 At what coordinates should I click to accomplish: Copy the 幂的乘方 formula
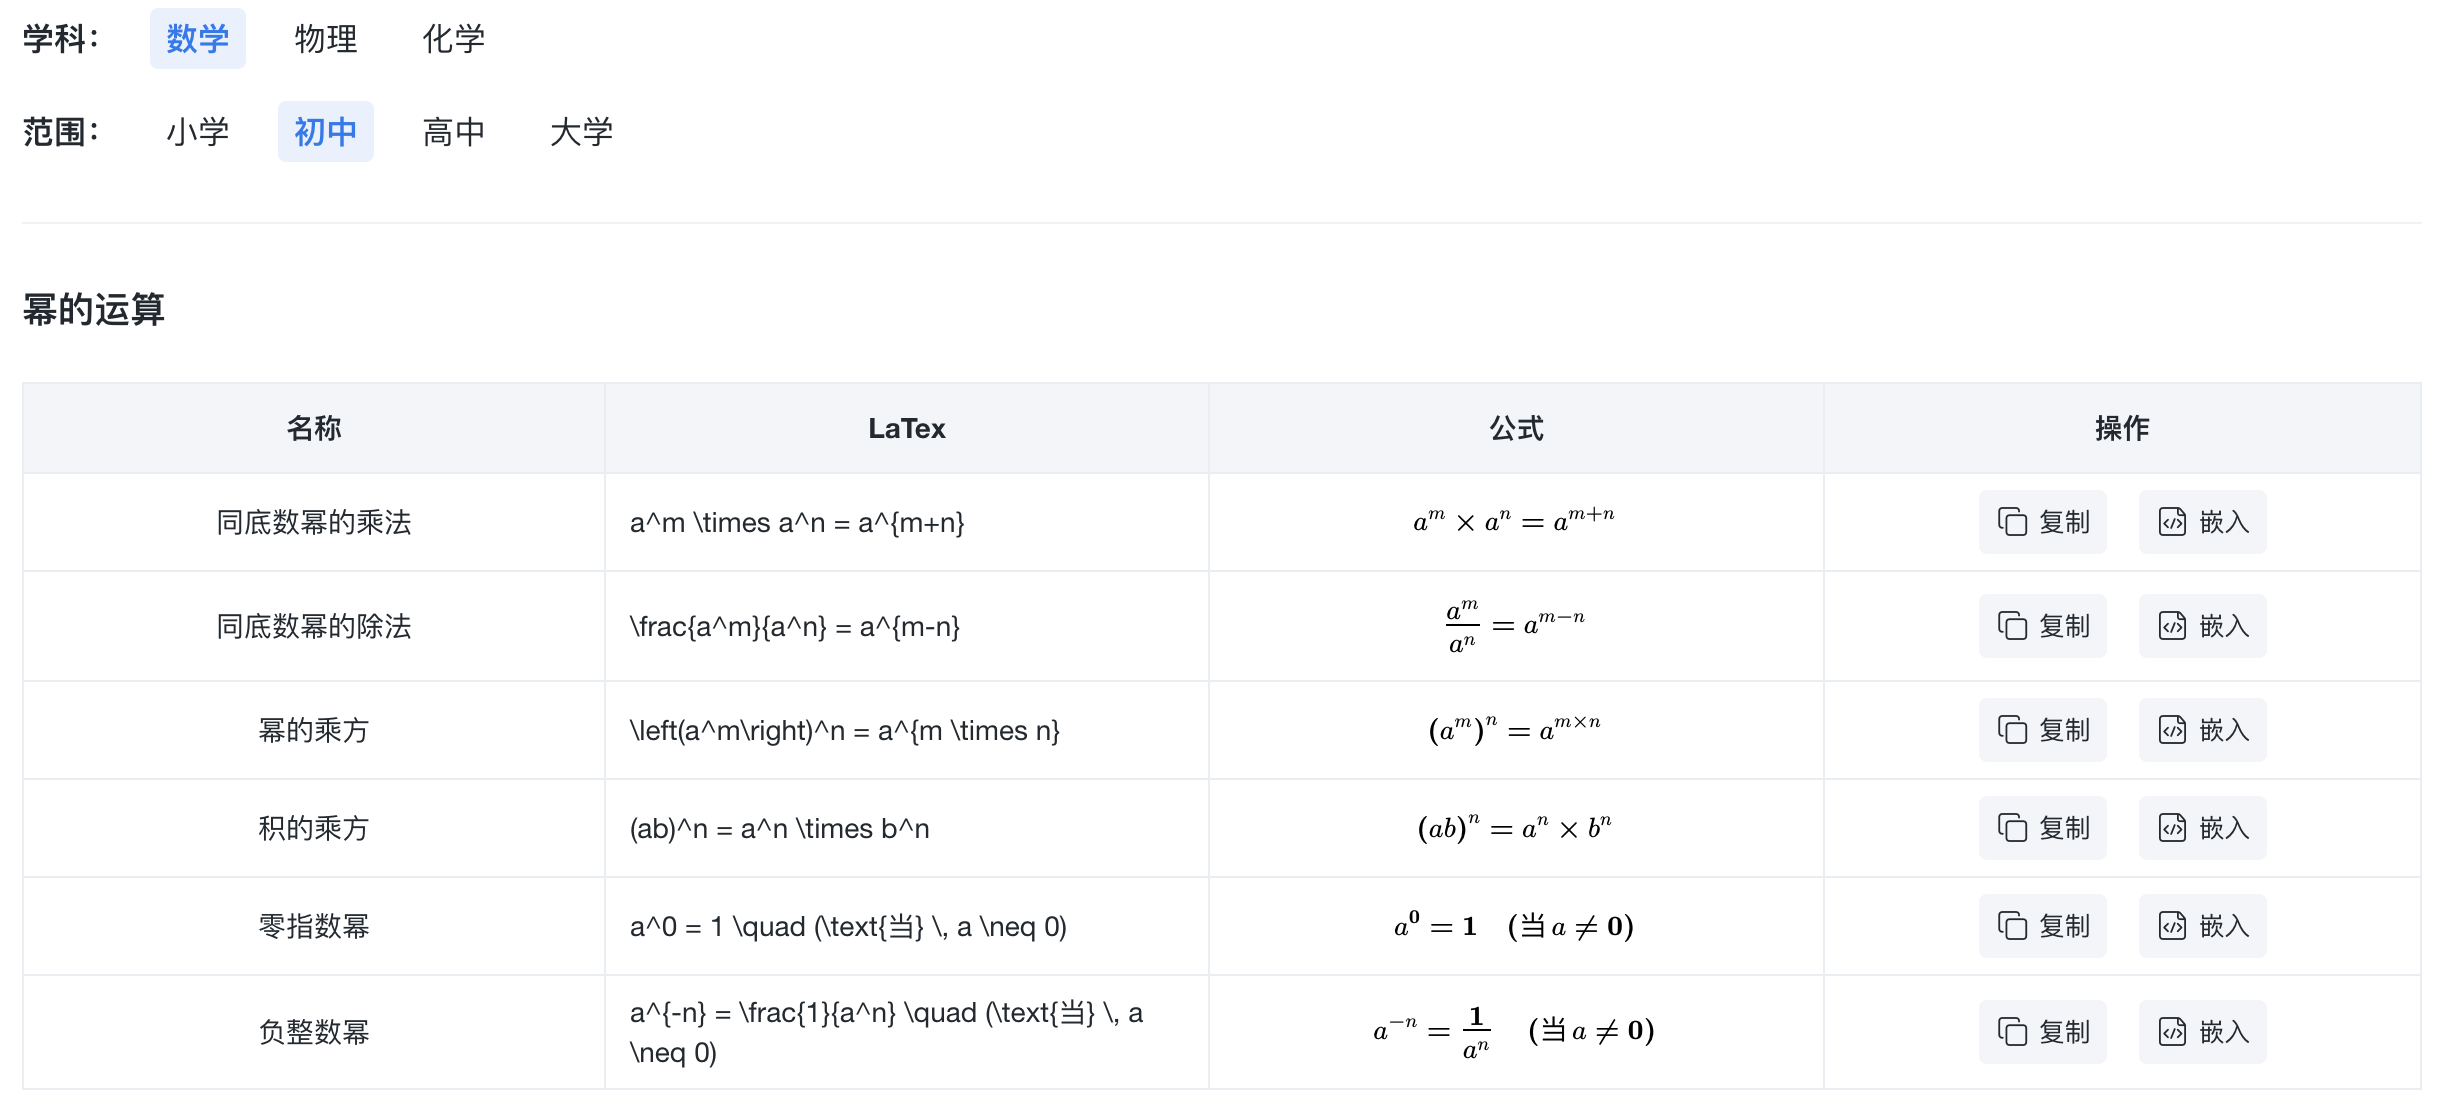2042,730
